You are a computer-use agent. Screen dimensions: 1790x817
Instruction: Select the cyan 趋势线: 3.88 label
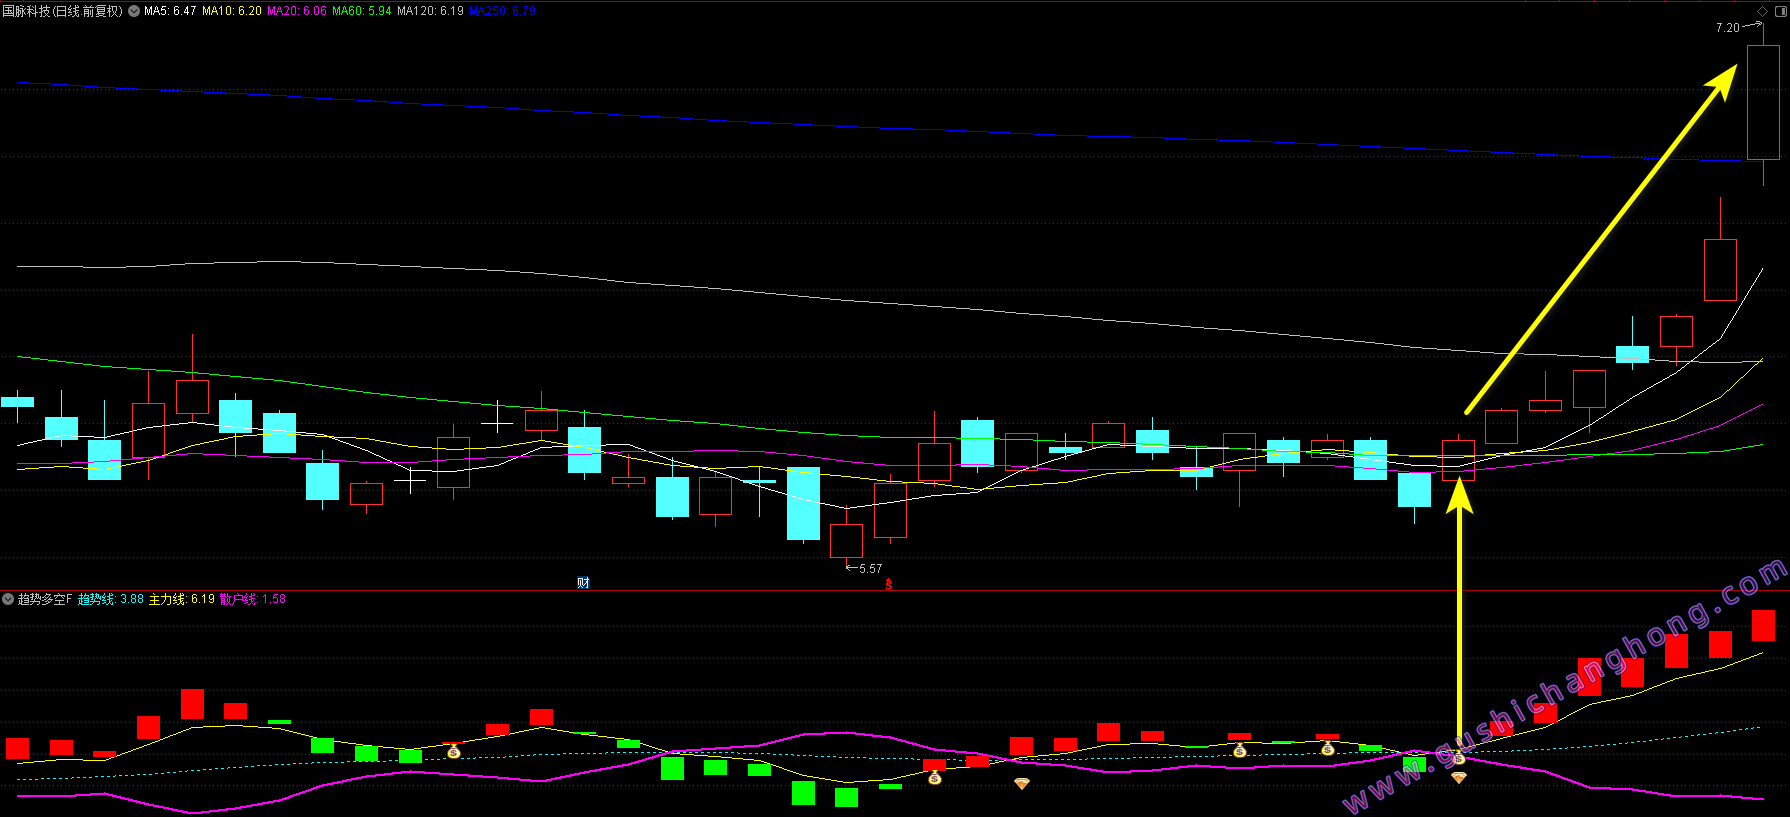(111, 599)
